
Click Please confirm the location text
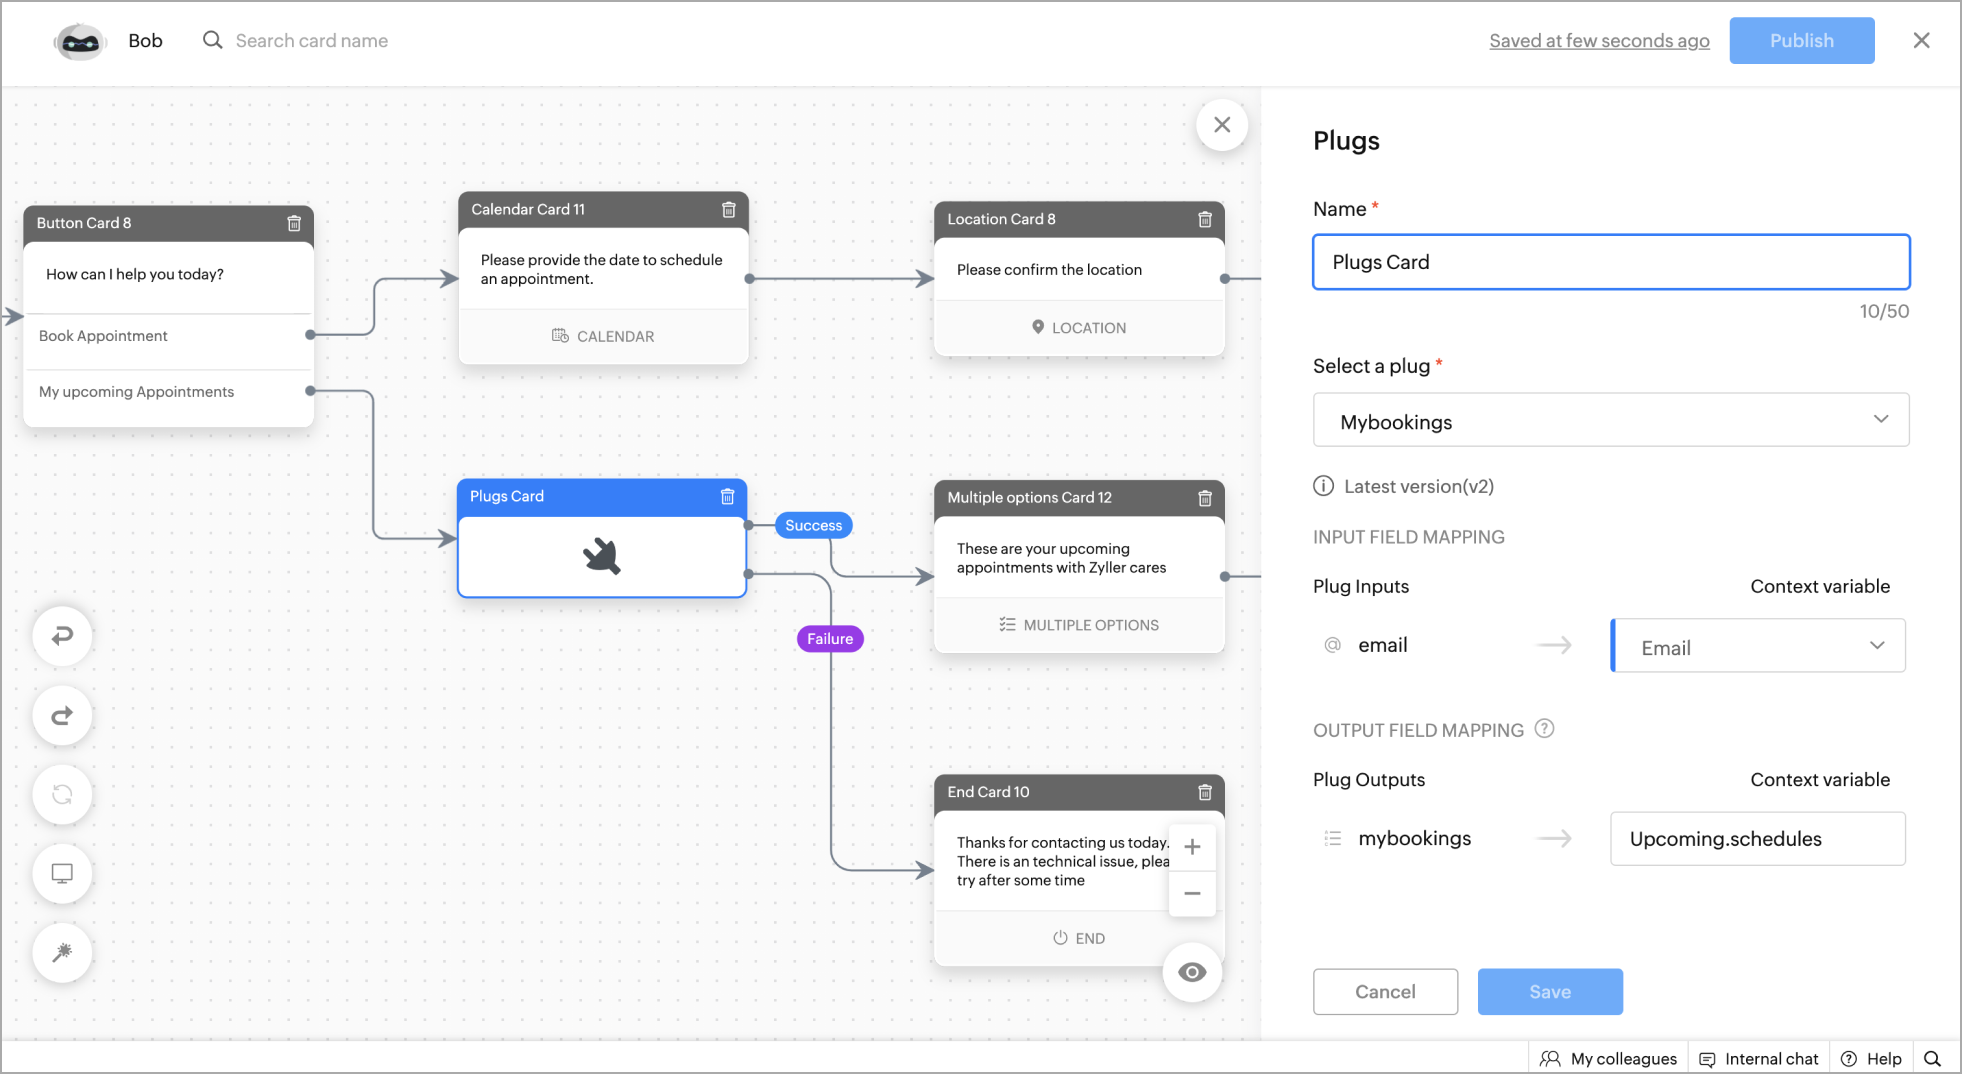1049,270
